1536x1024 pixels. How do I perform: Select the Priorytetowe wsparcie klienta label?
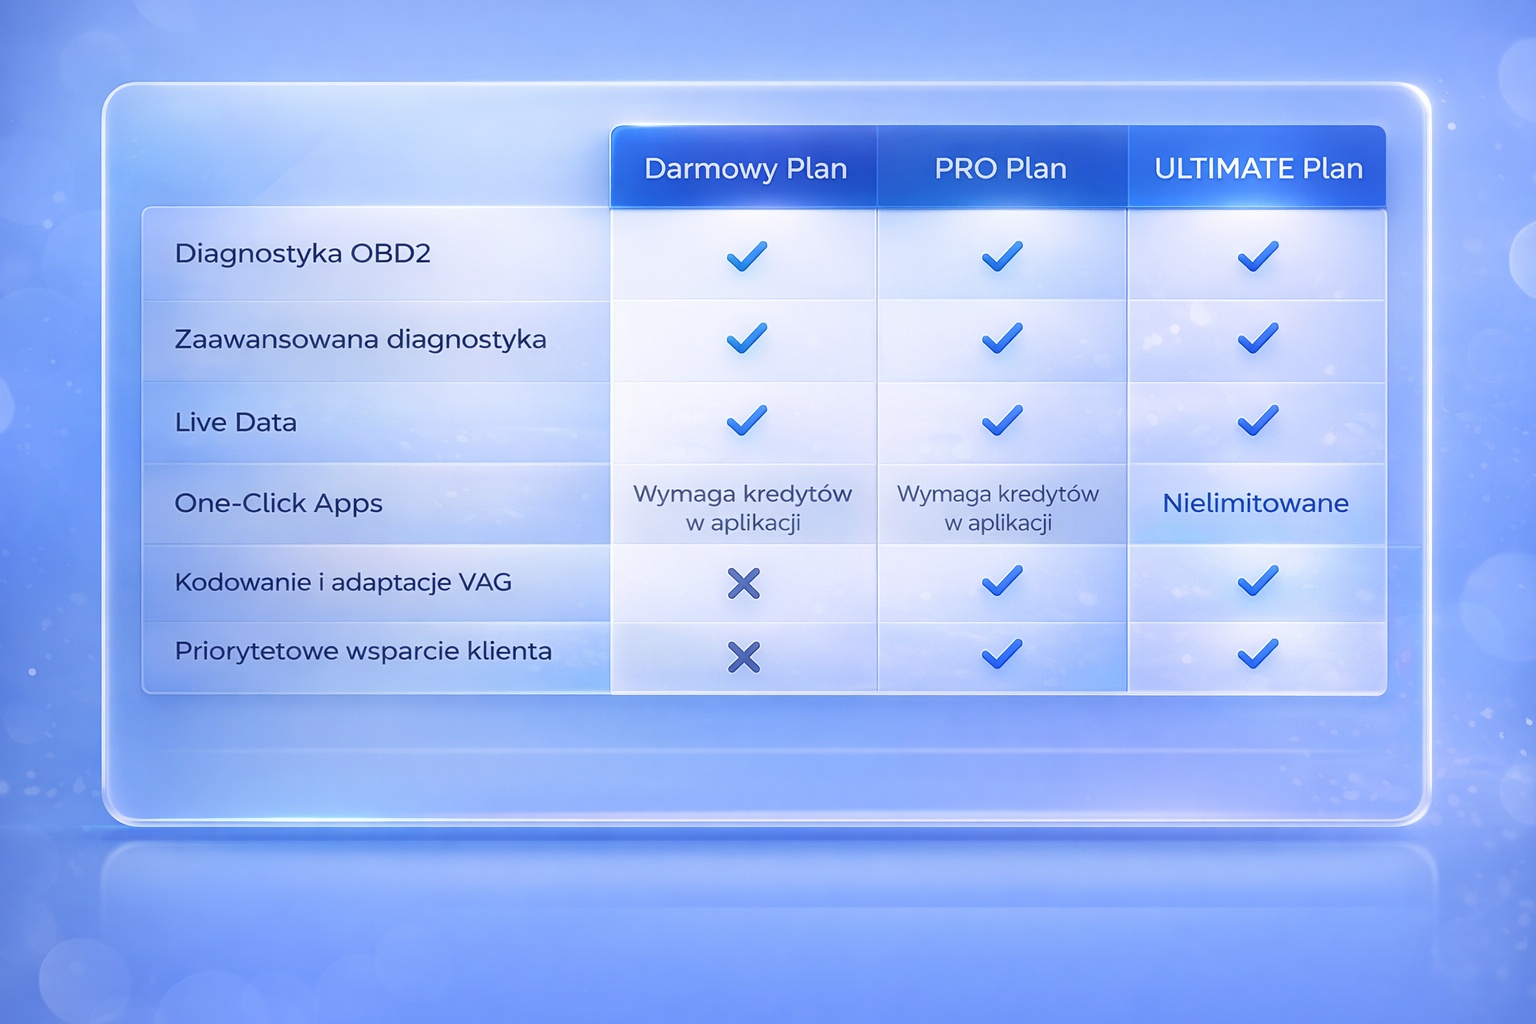pyautogui.click(x=363, y=651)
